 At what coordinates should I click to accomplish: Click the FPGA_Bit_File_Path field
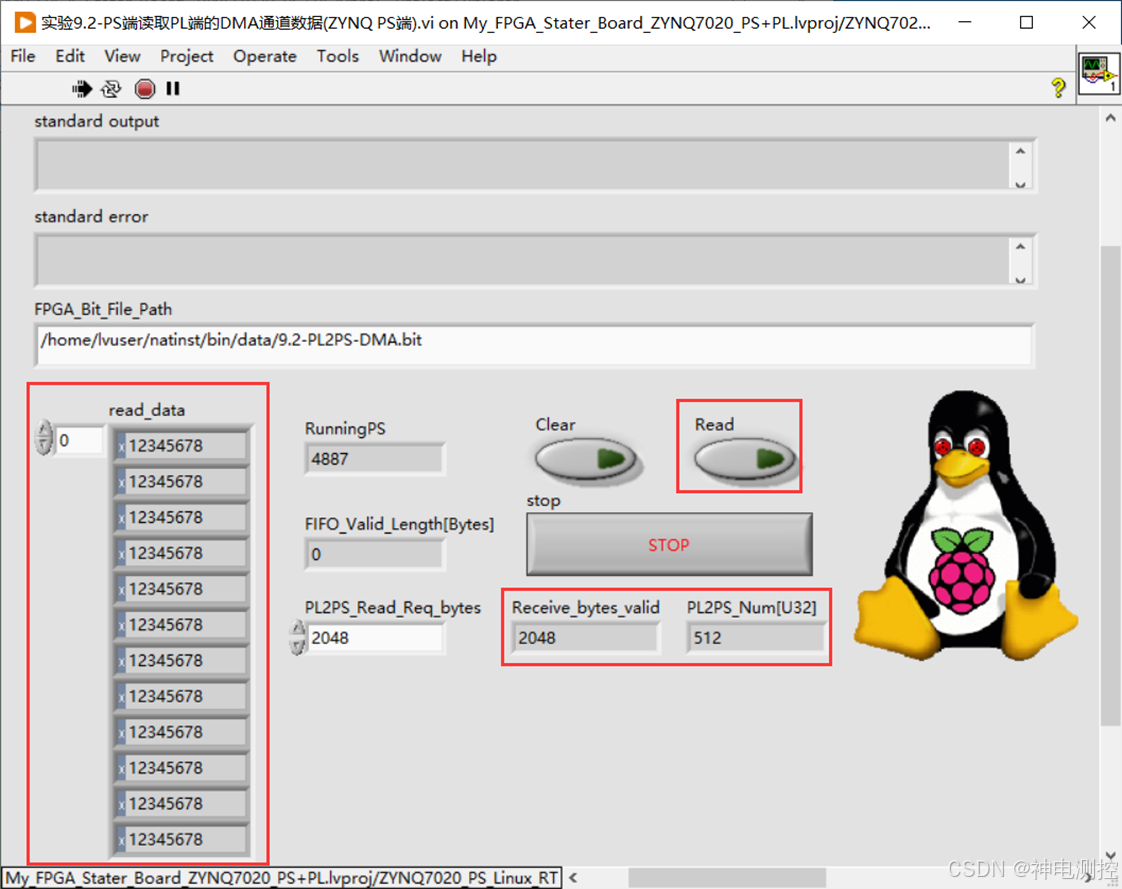pyautogui.click(x=534, y=345)
